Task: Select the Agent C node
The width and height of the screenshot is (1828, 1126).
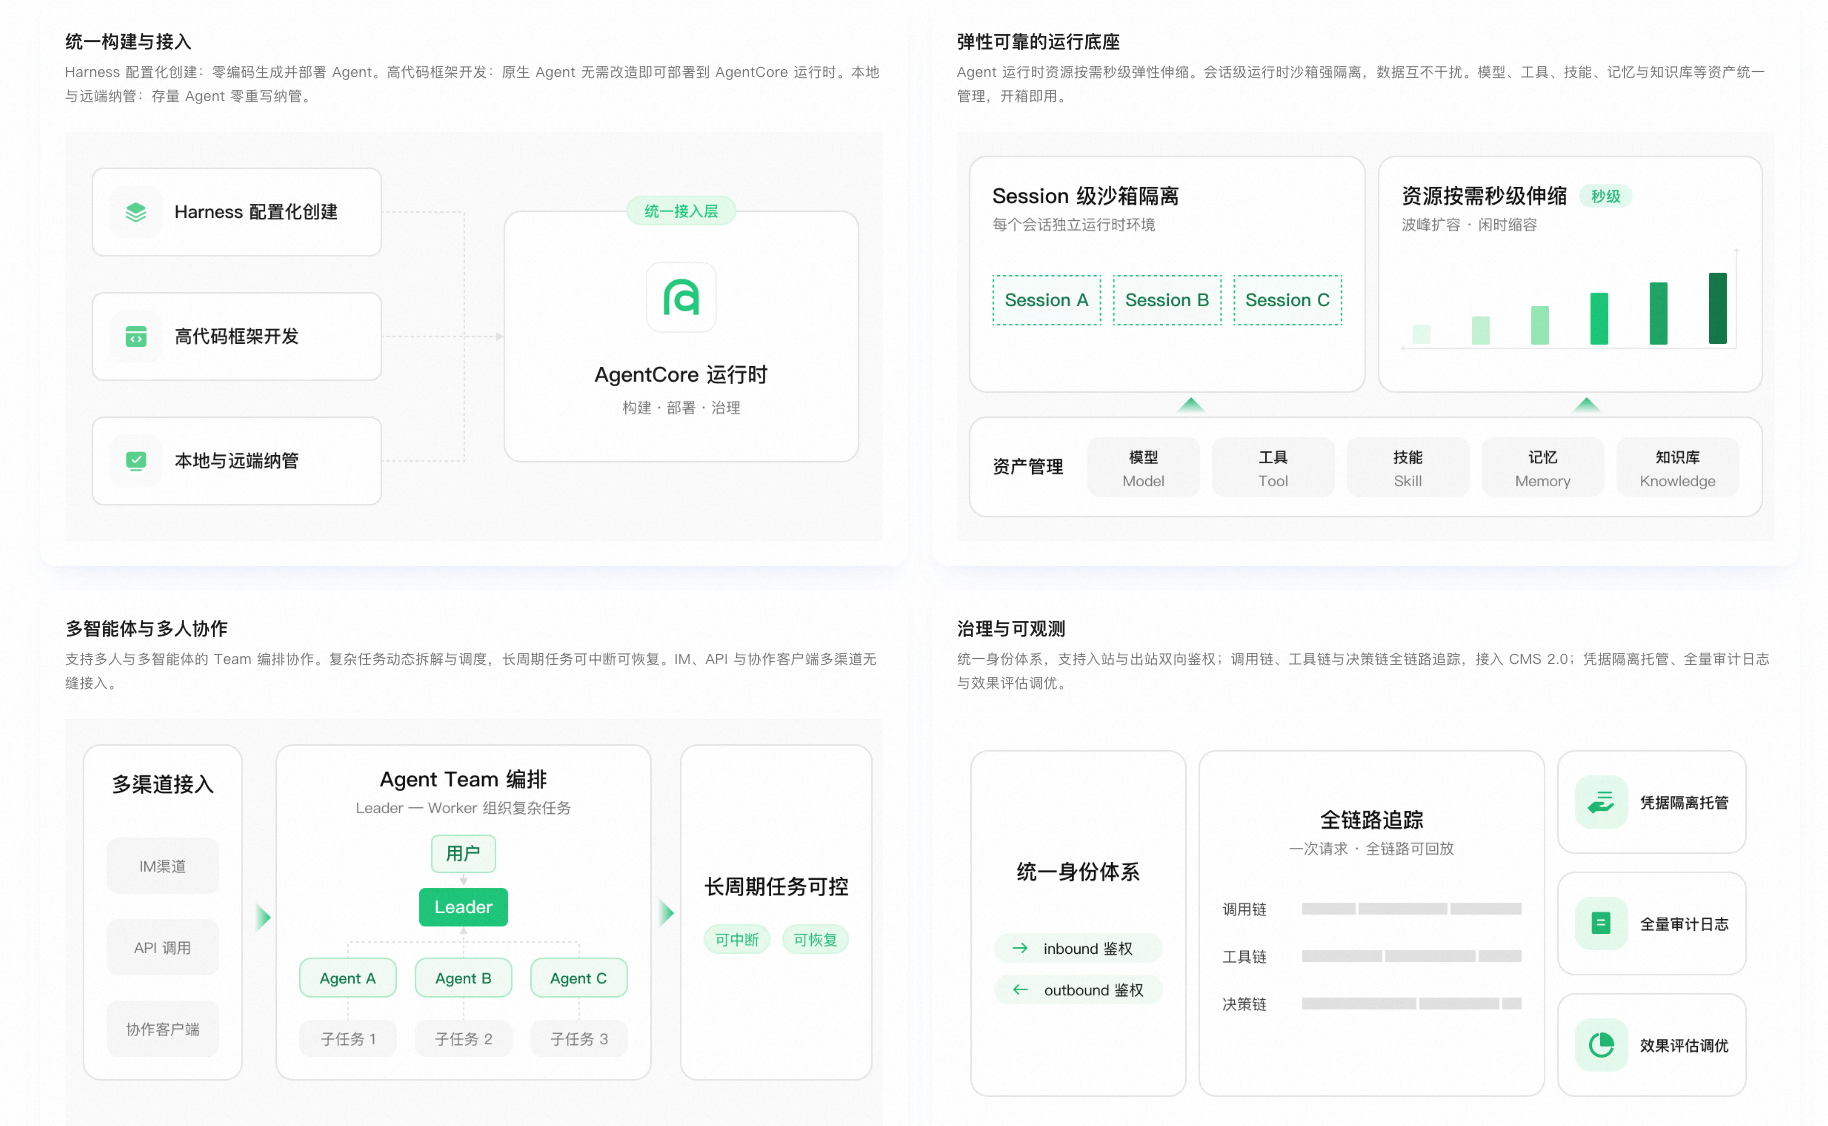Action: tap(579, 978)
